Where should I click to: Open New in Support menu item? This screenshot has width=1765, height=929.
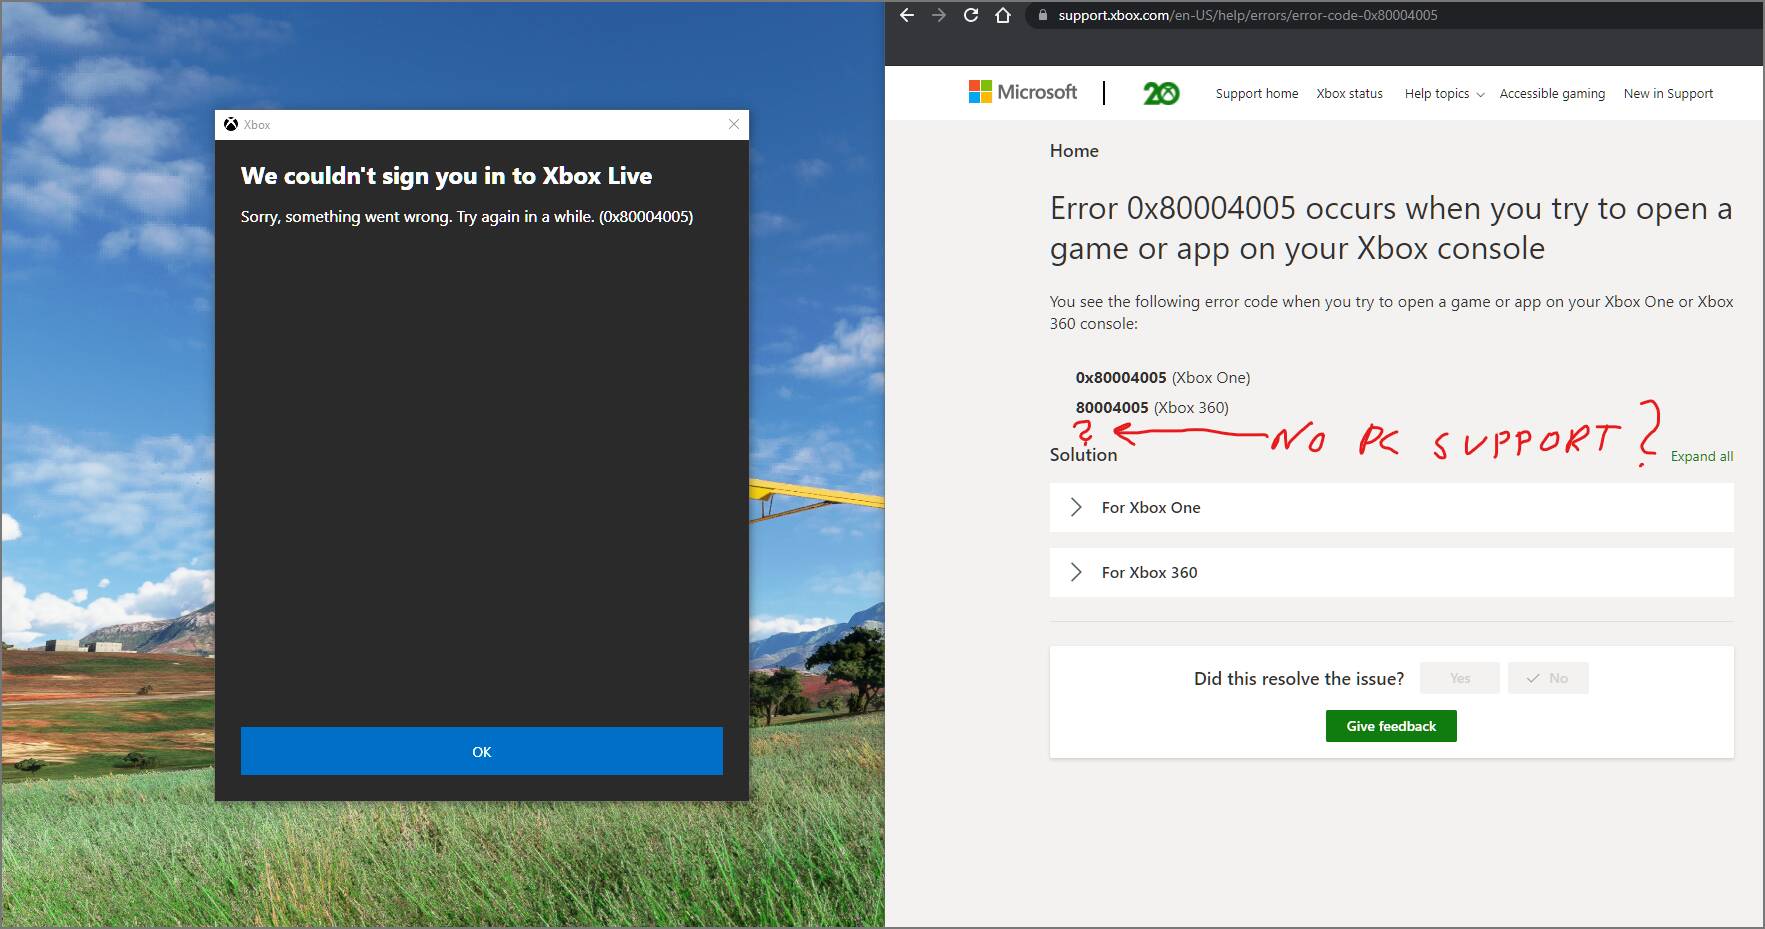pos(1668,93)
